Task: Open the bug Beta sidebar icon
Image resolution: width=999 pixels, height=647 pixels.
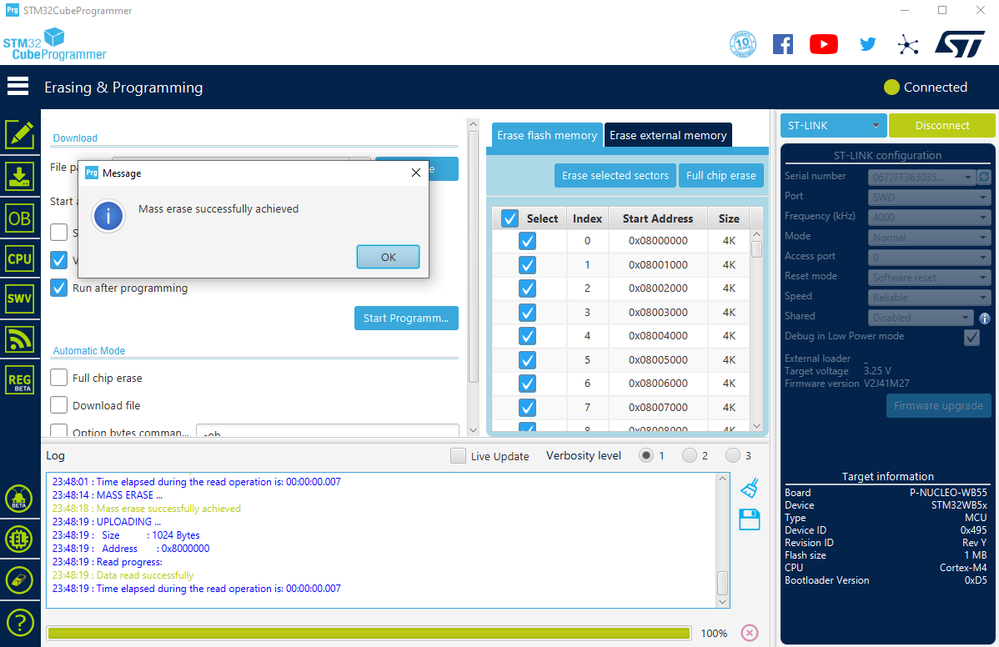Action: point(19,499)
